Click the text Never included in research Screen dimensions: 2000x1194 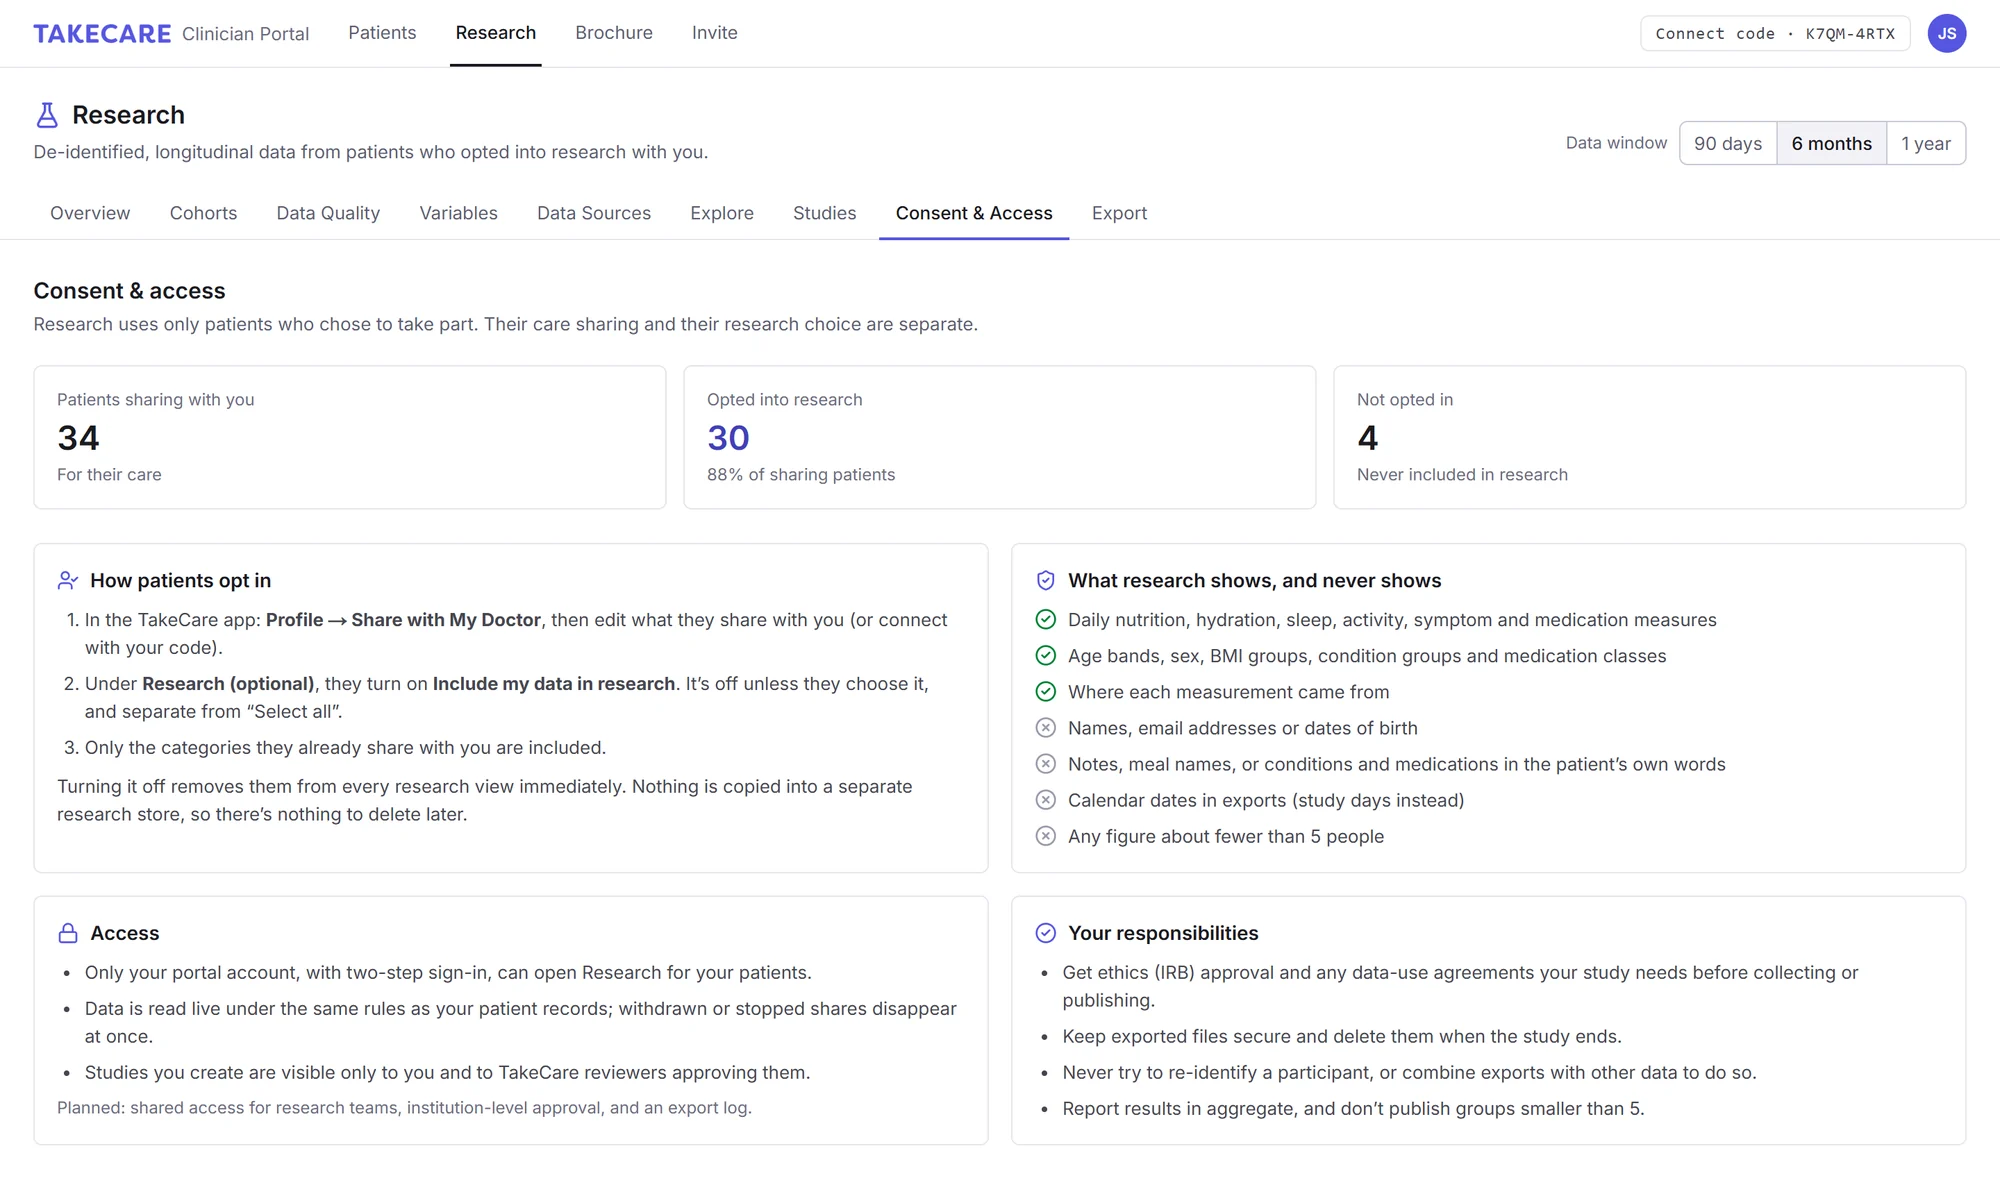pyautogui.click(x=1462, y=475)
